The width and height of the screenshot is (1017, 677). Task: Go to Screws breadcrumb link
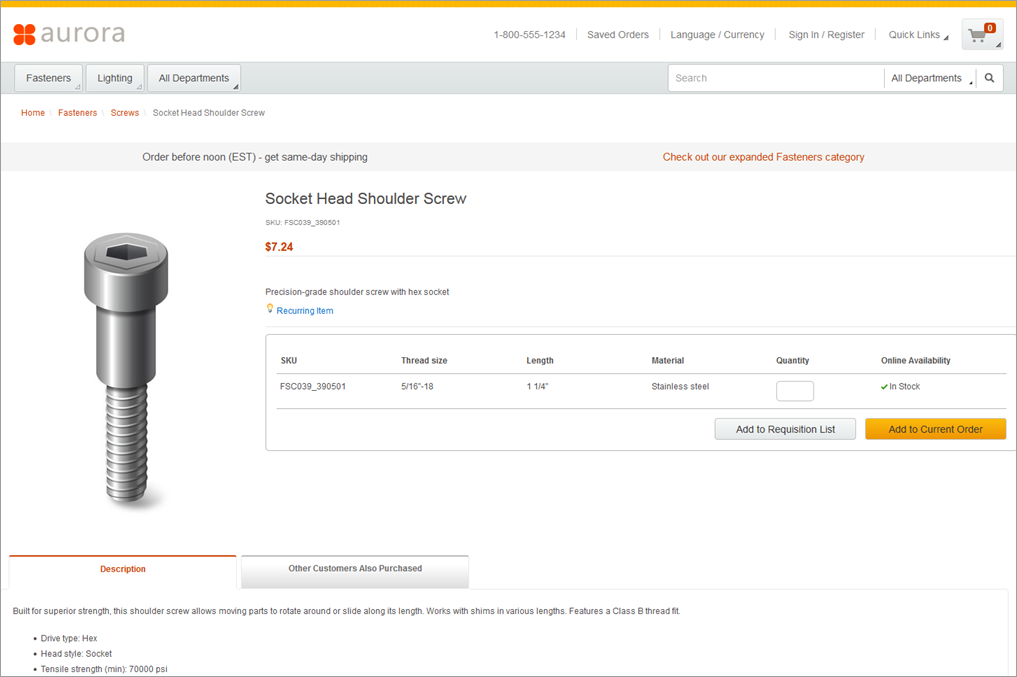[x=125, y=113]
